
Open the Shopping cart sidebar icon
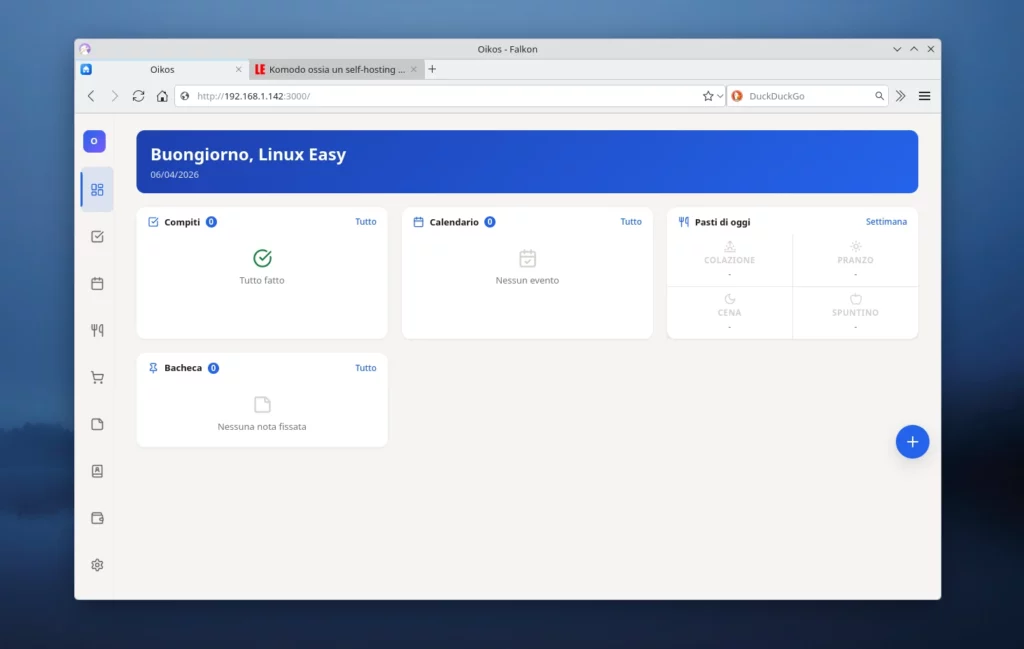(97, 377)
